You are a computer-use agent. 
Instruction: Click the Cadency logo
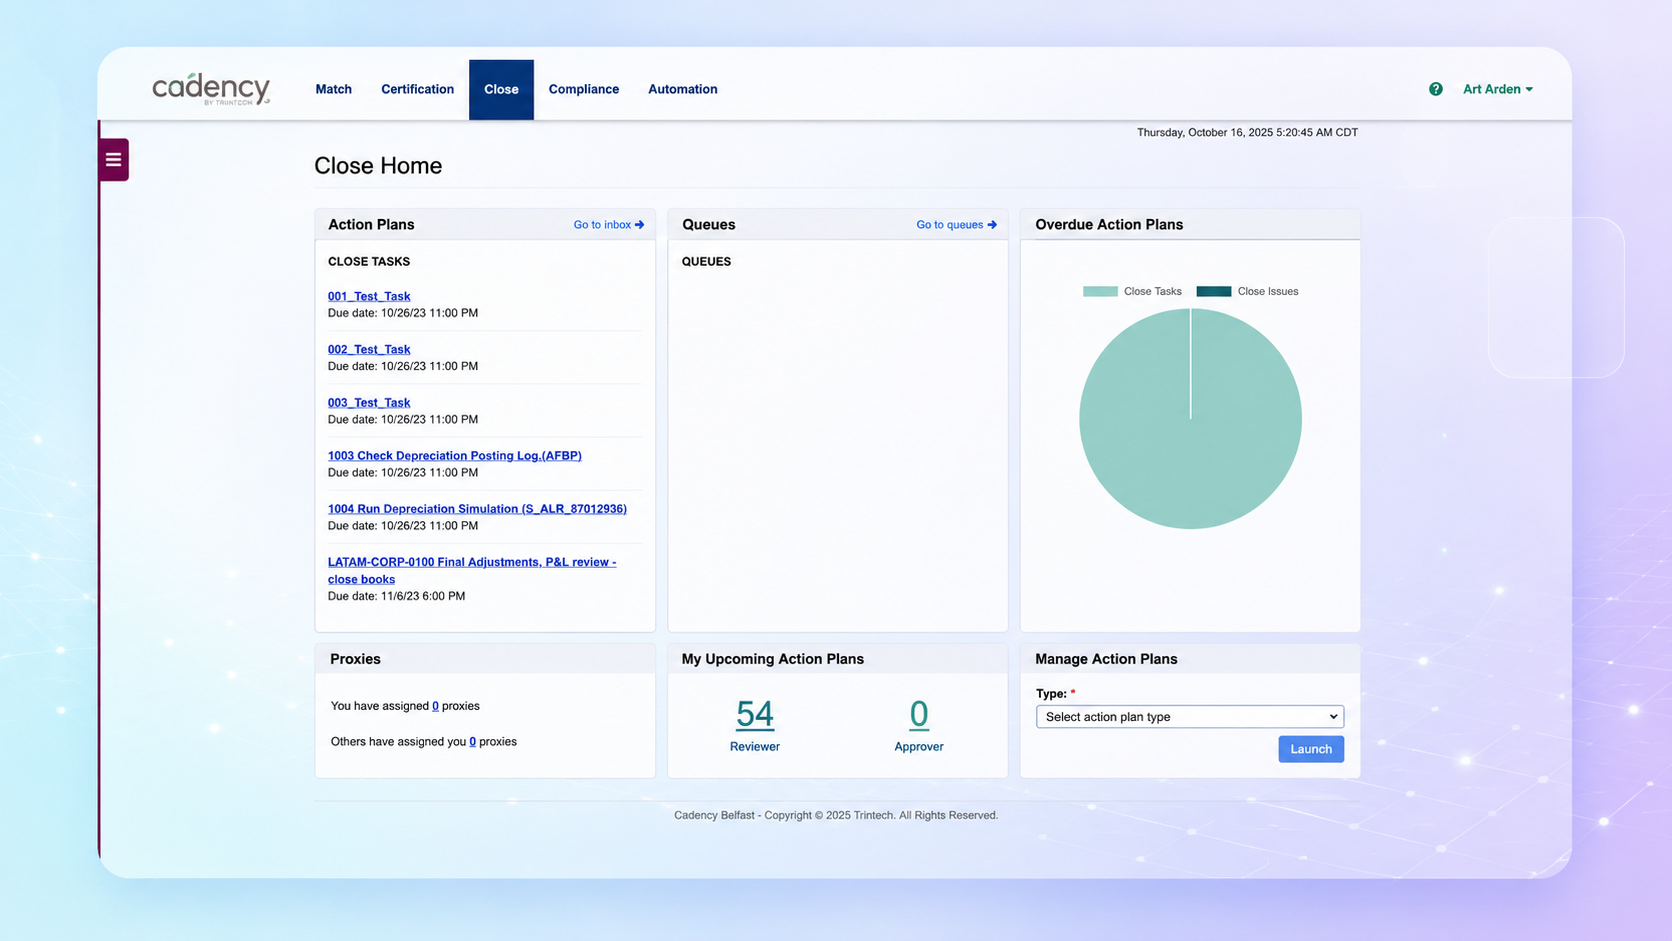pyautogui.click(x=211, y=89)
